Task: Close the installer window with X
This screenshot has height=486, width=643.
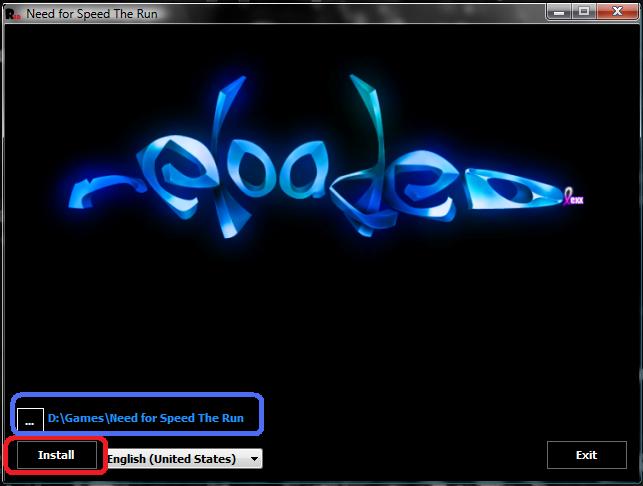Action: coord(616,11)
